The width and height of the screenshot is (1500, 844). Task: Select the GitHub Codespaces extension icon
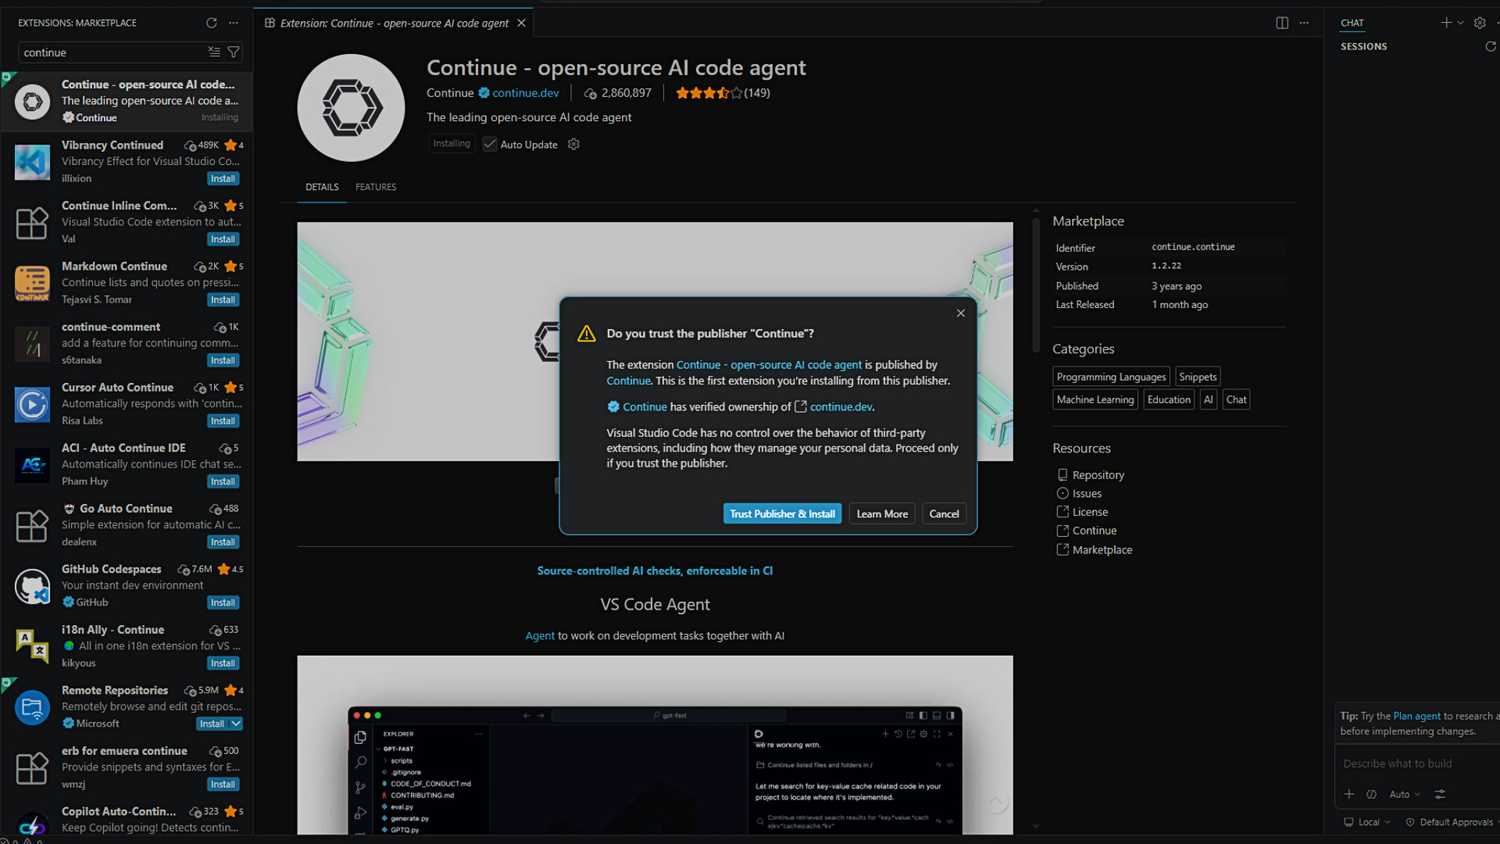coord(32,586)
